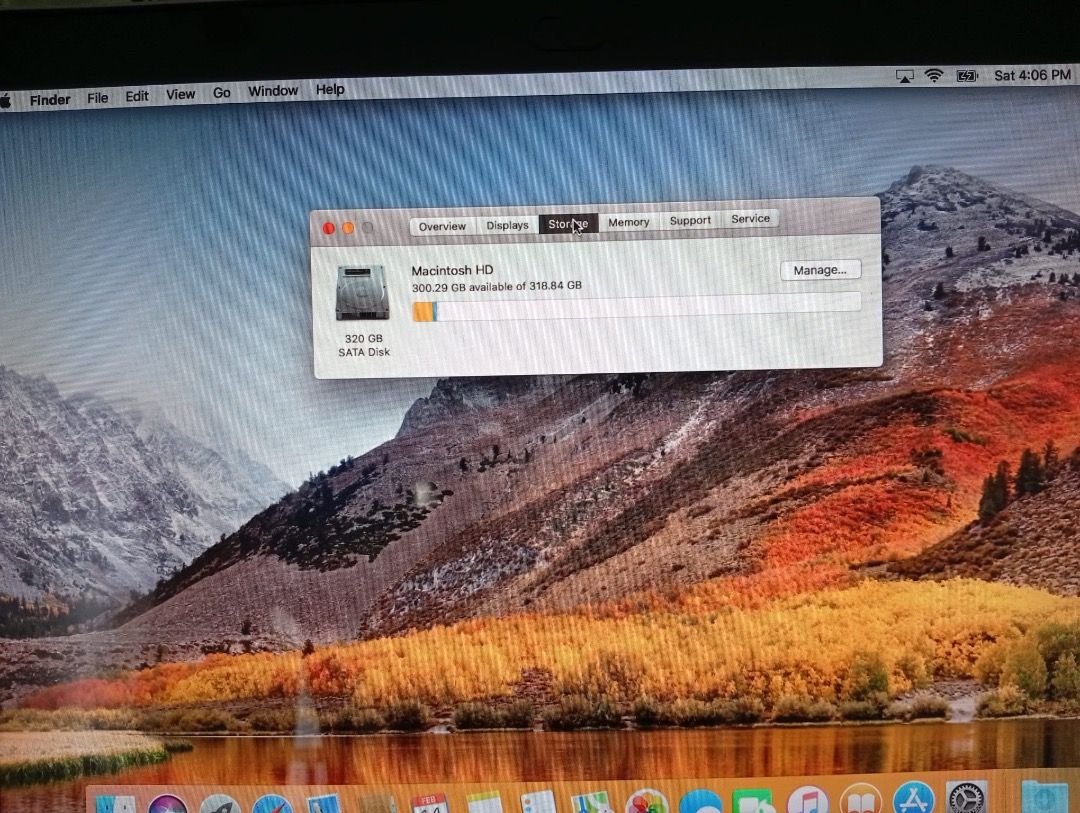Viewport: 1080px width, 813px height.
Task: Click the storage usage bar
Action: (x=636, y=307)
